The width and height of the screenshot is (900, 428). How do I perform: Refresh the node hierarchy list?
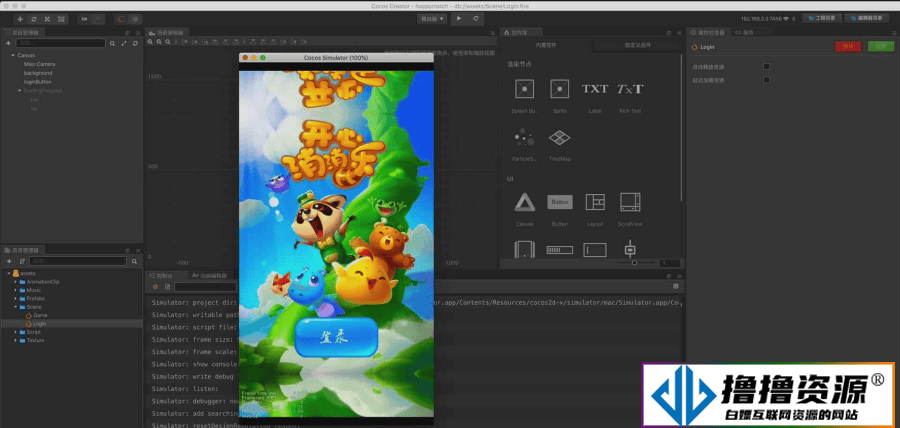pyautogui.click(x=135, y=44)
